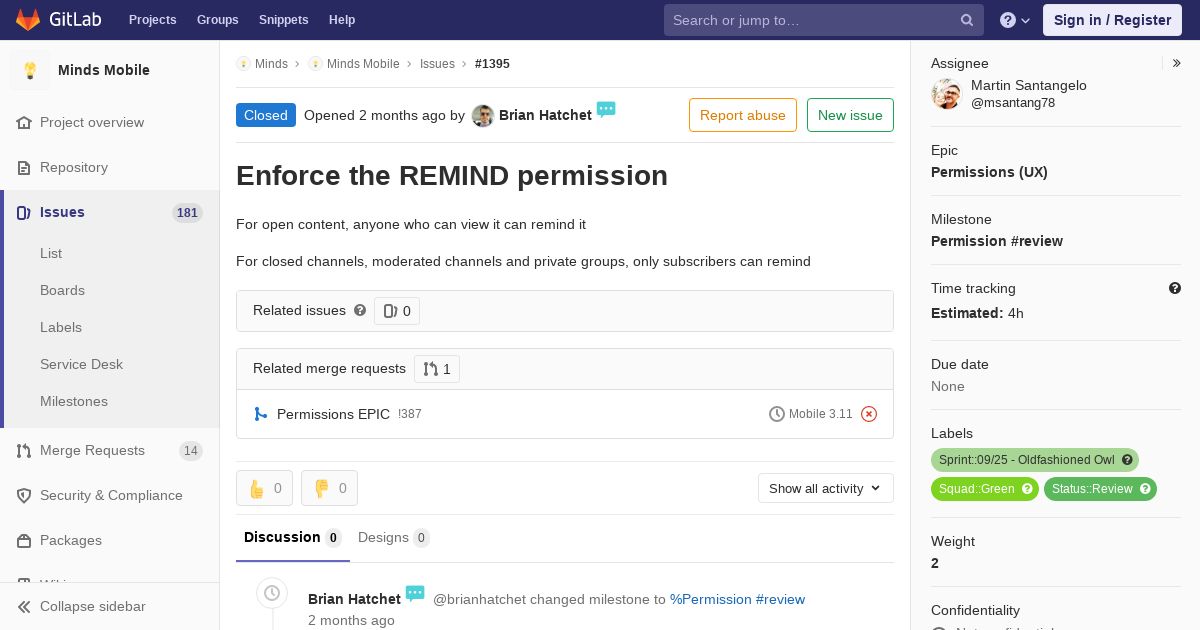Click the Merge Requests sidebar icon
The height and width of the screenshot is (630, 1200).
pyautogui.click(x=24, y=450)
